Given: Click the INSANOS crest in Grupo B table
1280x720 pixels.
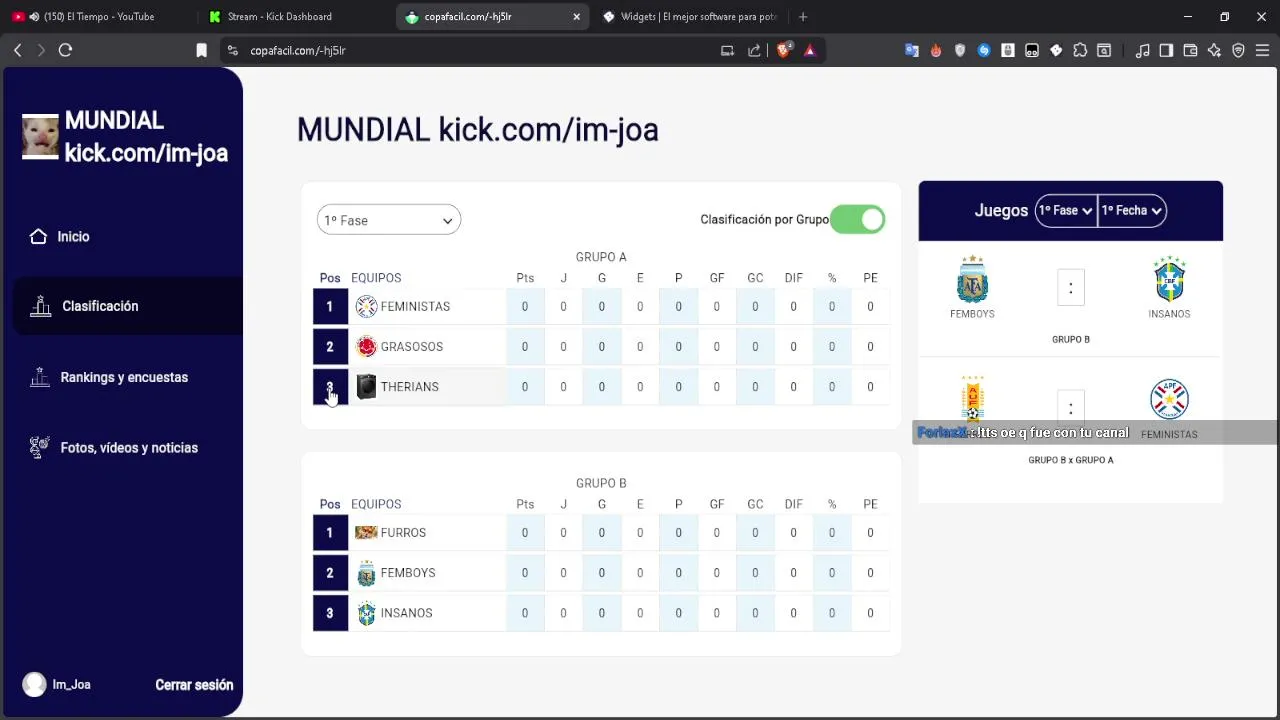Looking at the screenshot, I should [366, 613].
